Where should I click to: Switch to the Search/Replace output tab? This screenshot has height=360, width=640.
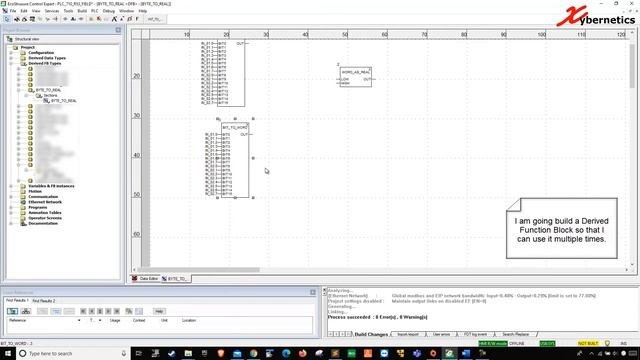tap(516, 334)
